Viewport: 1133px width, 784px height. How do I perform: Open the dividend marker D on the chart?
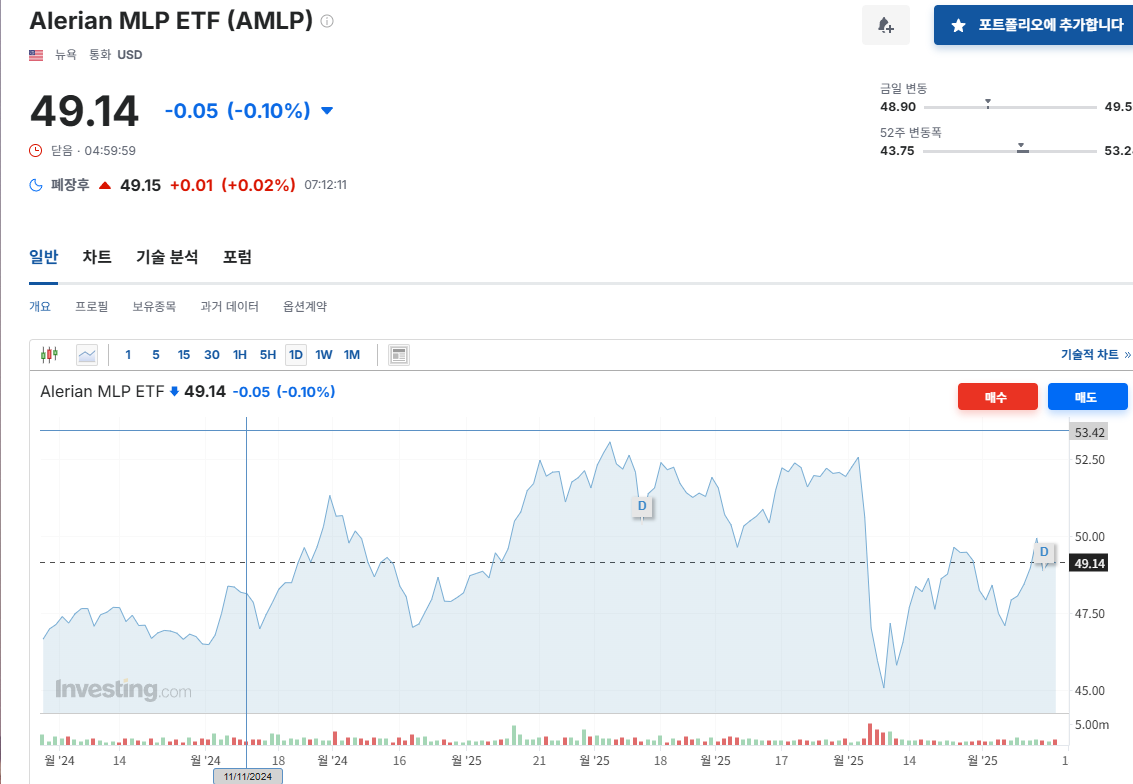pyautogui.click(x=641, y=507)
